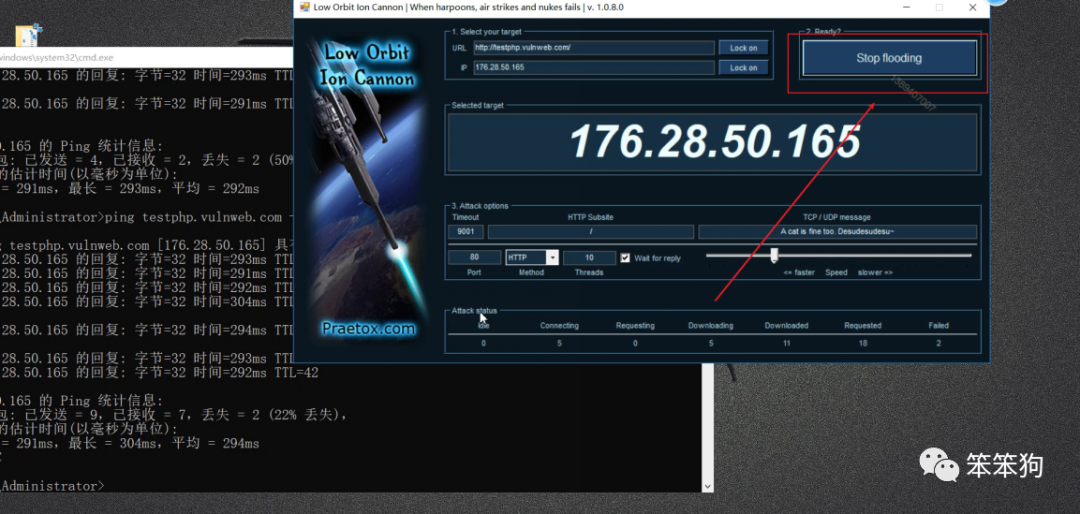Screen dimensions: 1080x514
Task: Adjust the attack Speed slider handle
Action: [774, 256]
